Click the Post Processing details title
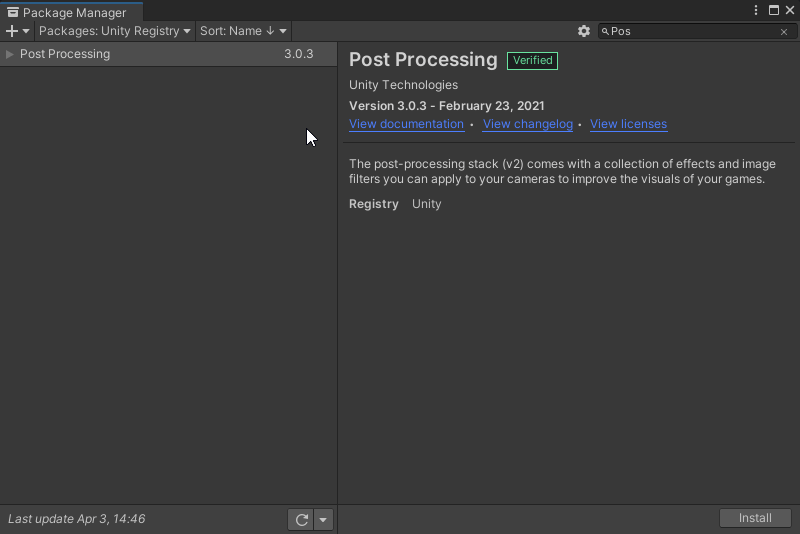This screenshot has height=534, width=800. click(423, 60)
